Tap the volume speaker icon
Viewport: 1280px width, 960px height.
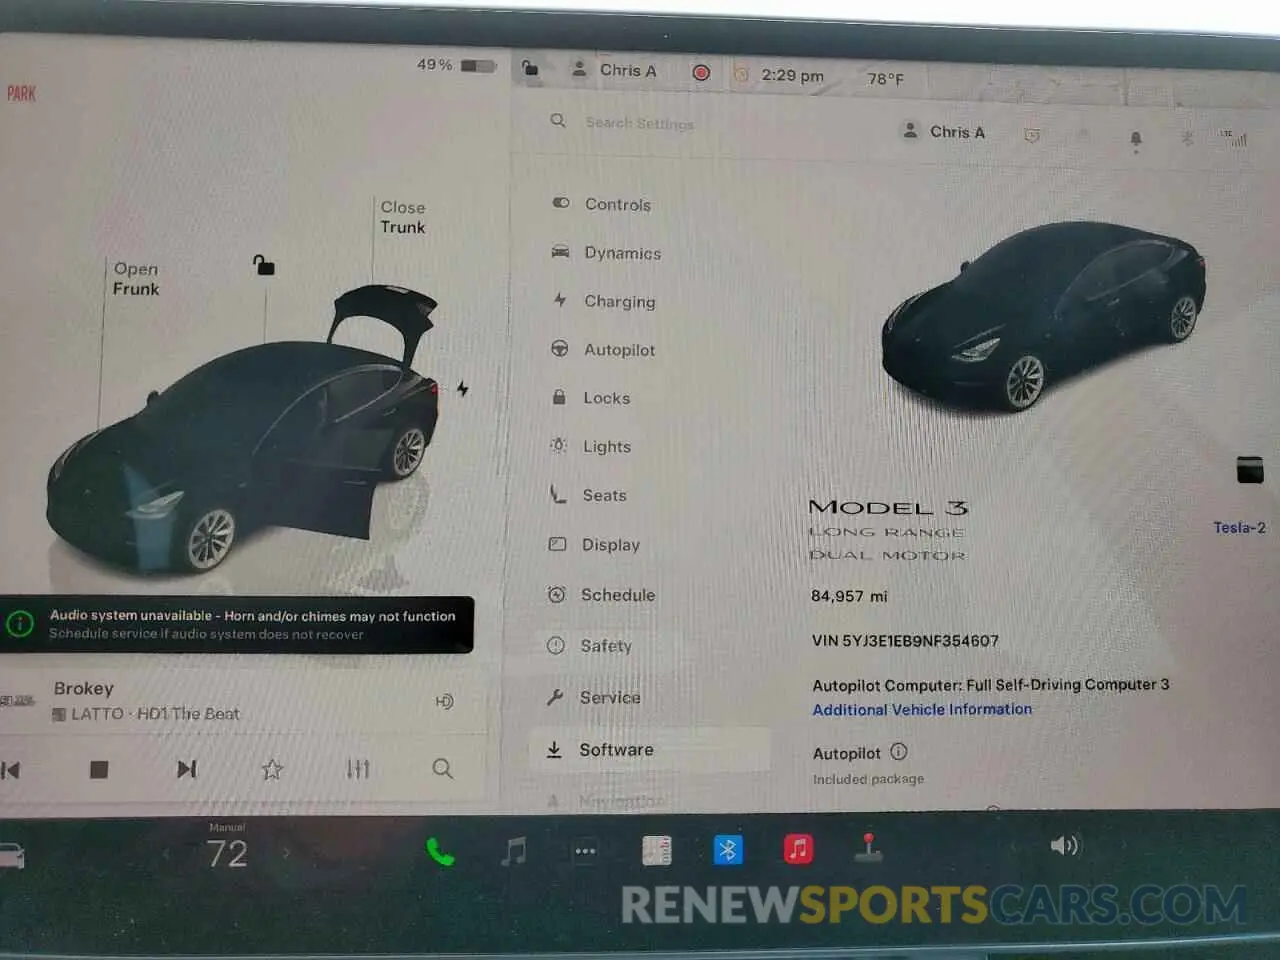(x=1064, y=846)
